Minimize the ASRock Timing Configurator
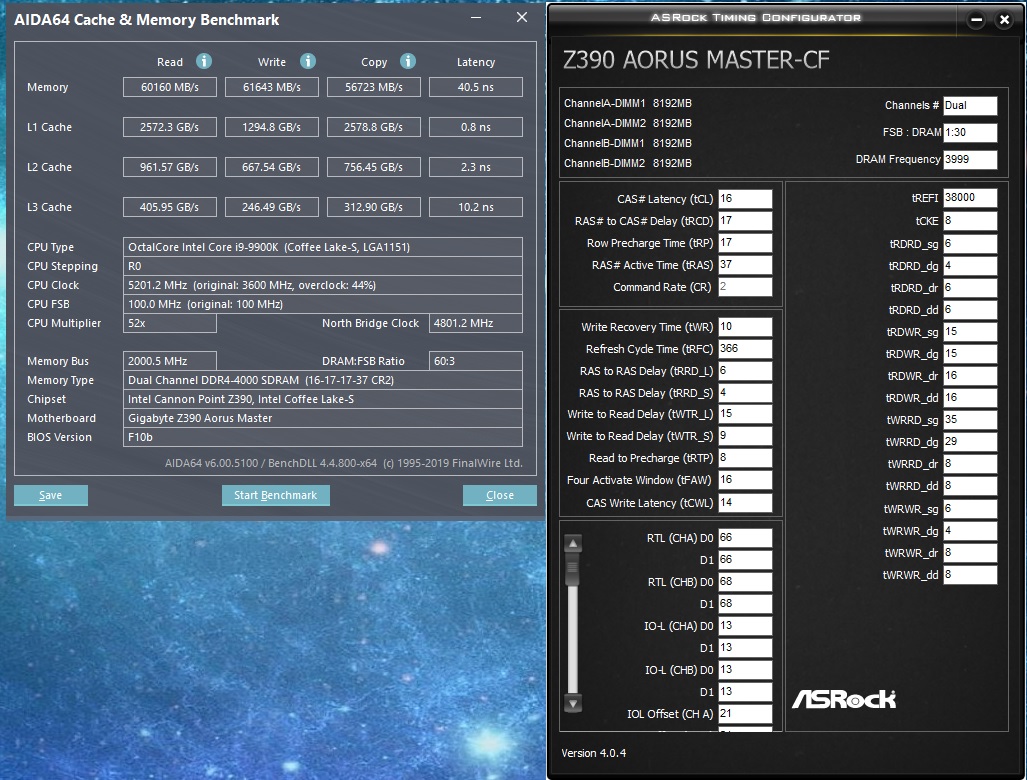 tap(976, 20)
